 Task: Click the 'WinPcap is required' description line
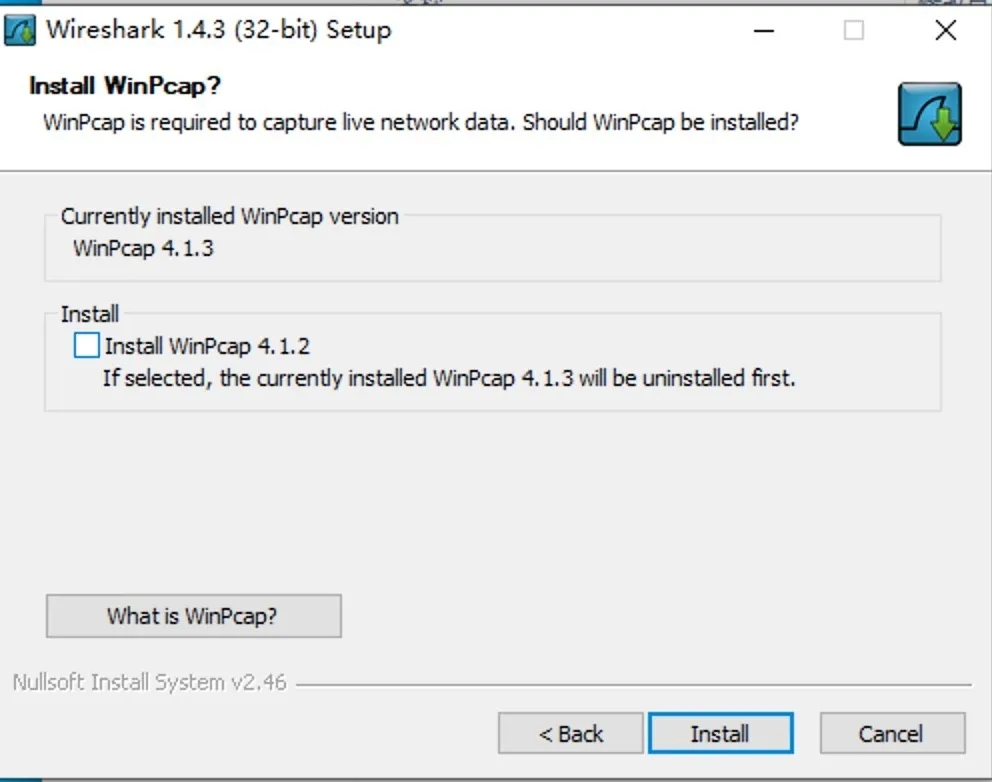tap(420, 123)
